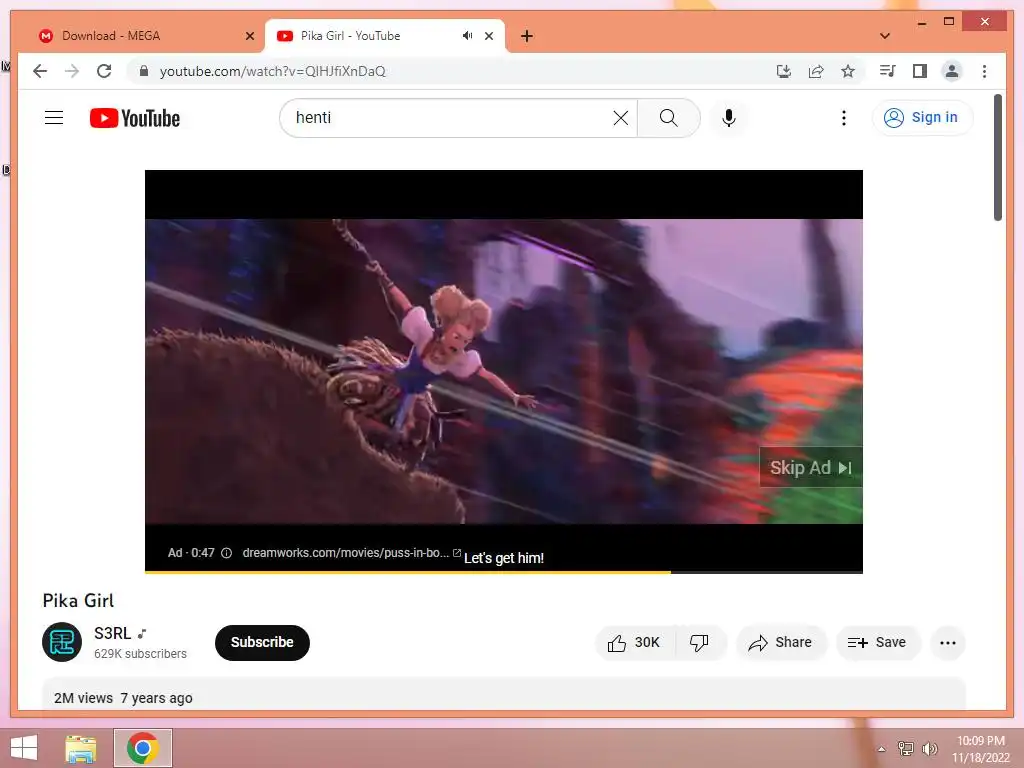Open the volume tray icon

[x=930, y=748]
